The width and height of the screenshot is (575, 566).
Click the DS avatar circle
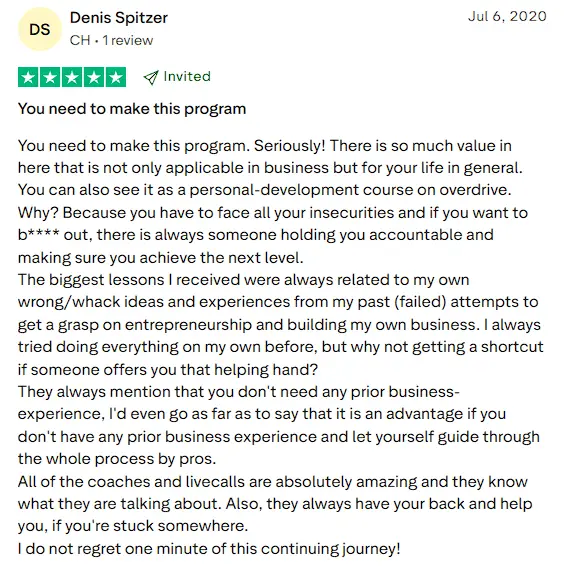40,29
